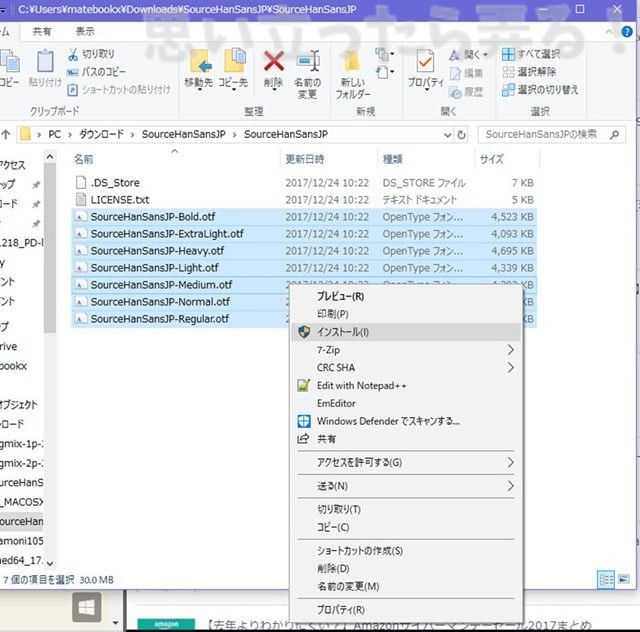This screenshot has width=640, height=632.
Task: Click the scissors Cut icon in ribbon
Action: pos(74,54)
